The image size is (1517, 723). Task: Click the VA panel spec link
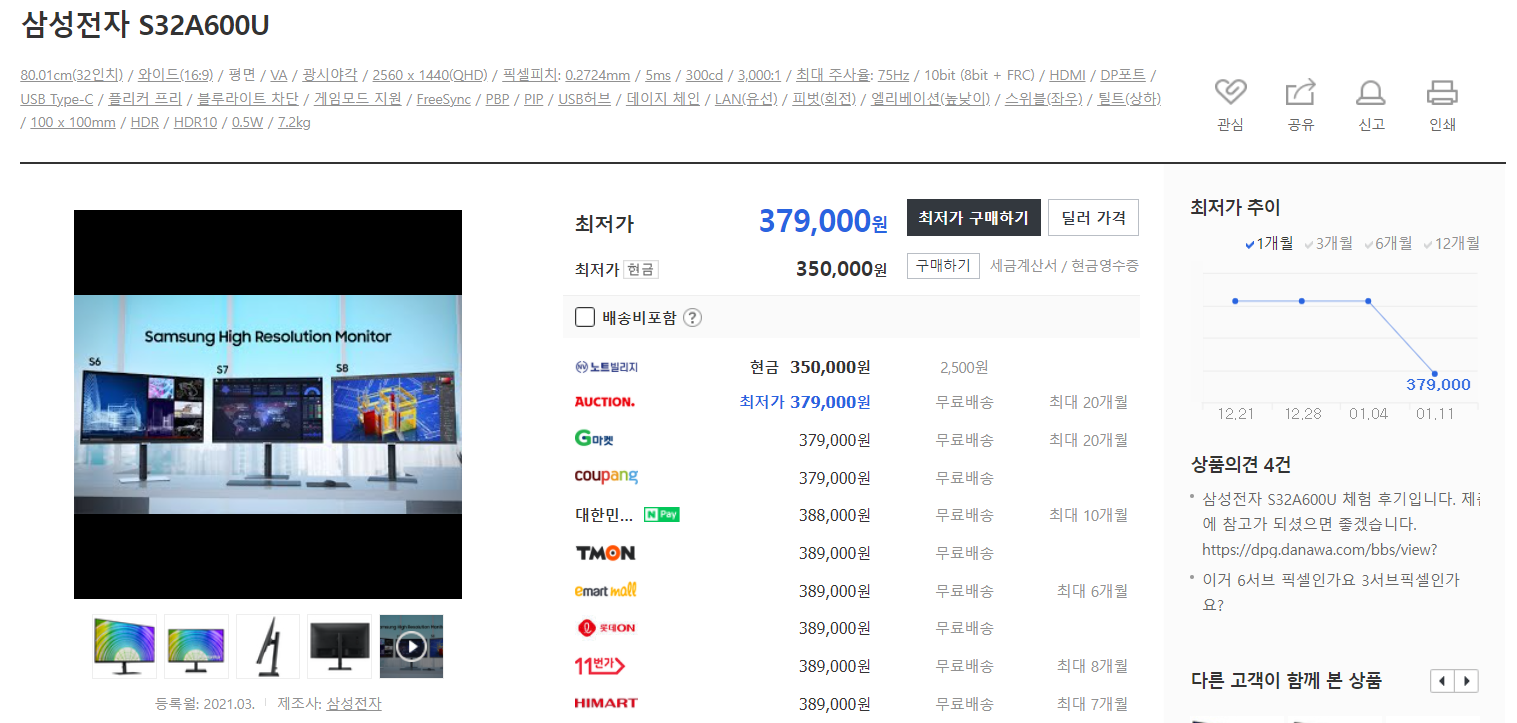tap(279, 75)
